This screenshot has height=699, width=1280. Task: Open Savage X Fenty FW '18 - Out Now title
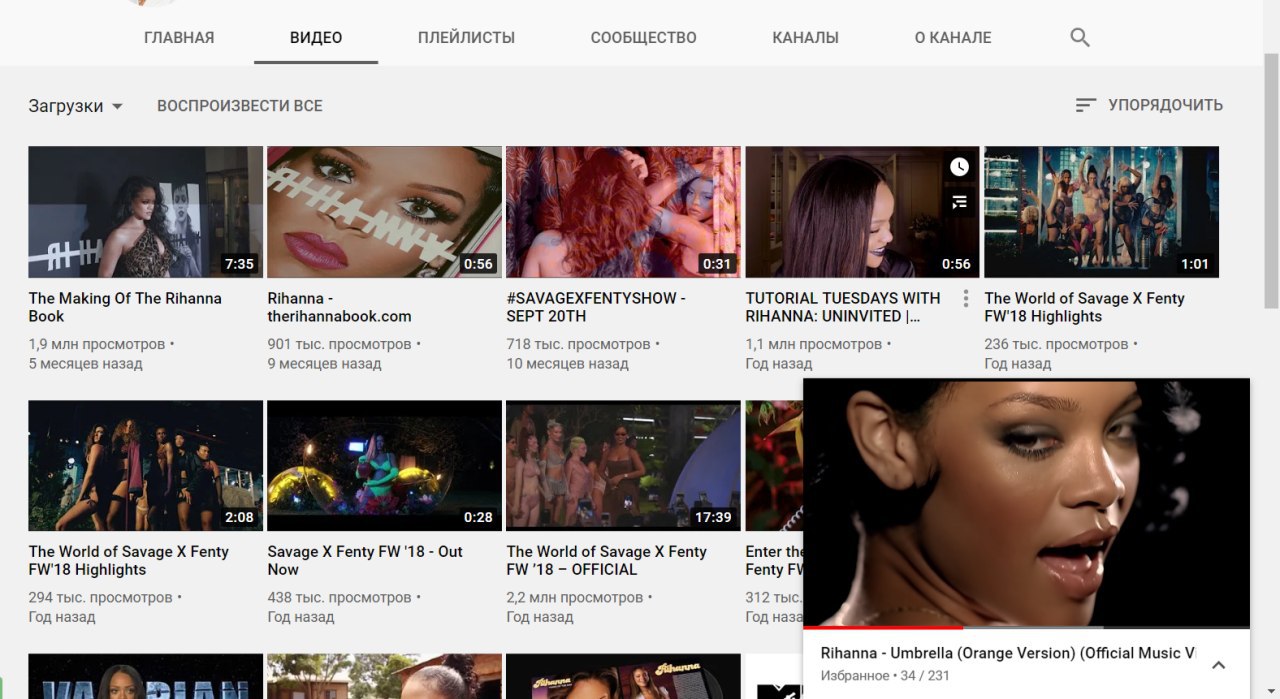pos(365,560)
